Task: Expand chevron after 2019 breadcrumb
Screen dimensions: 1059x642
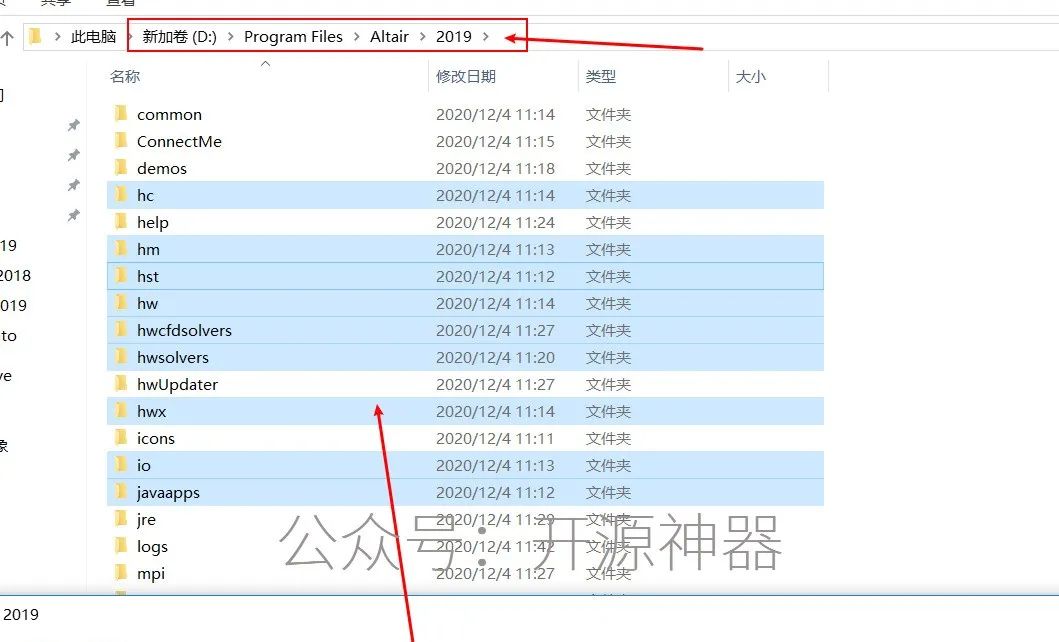Action: coord(486,36)
